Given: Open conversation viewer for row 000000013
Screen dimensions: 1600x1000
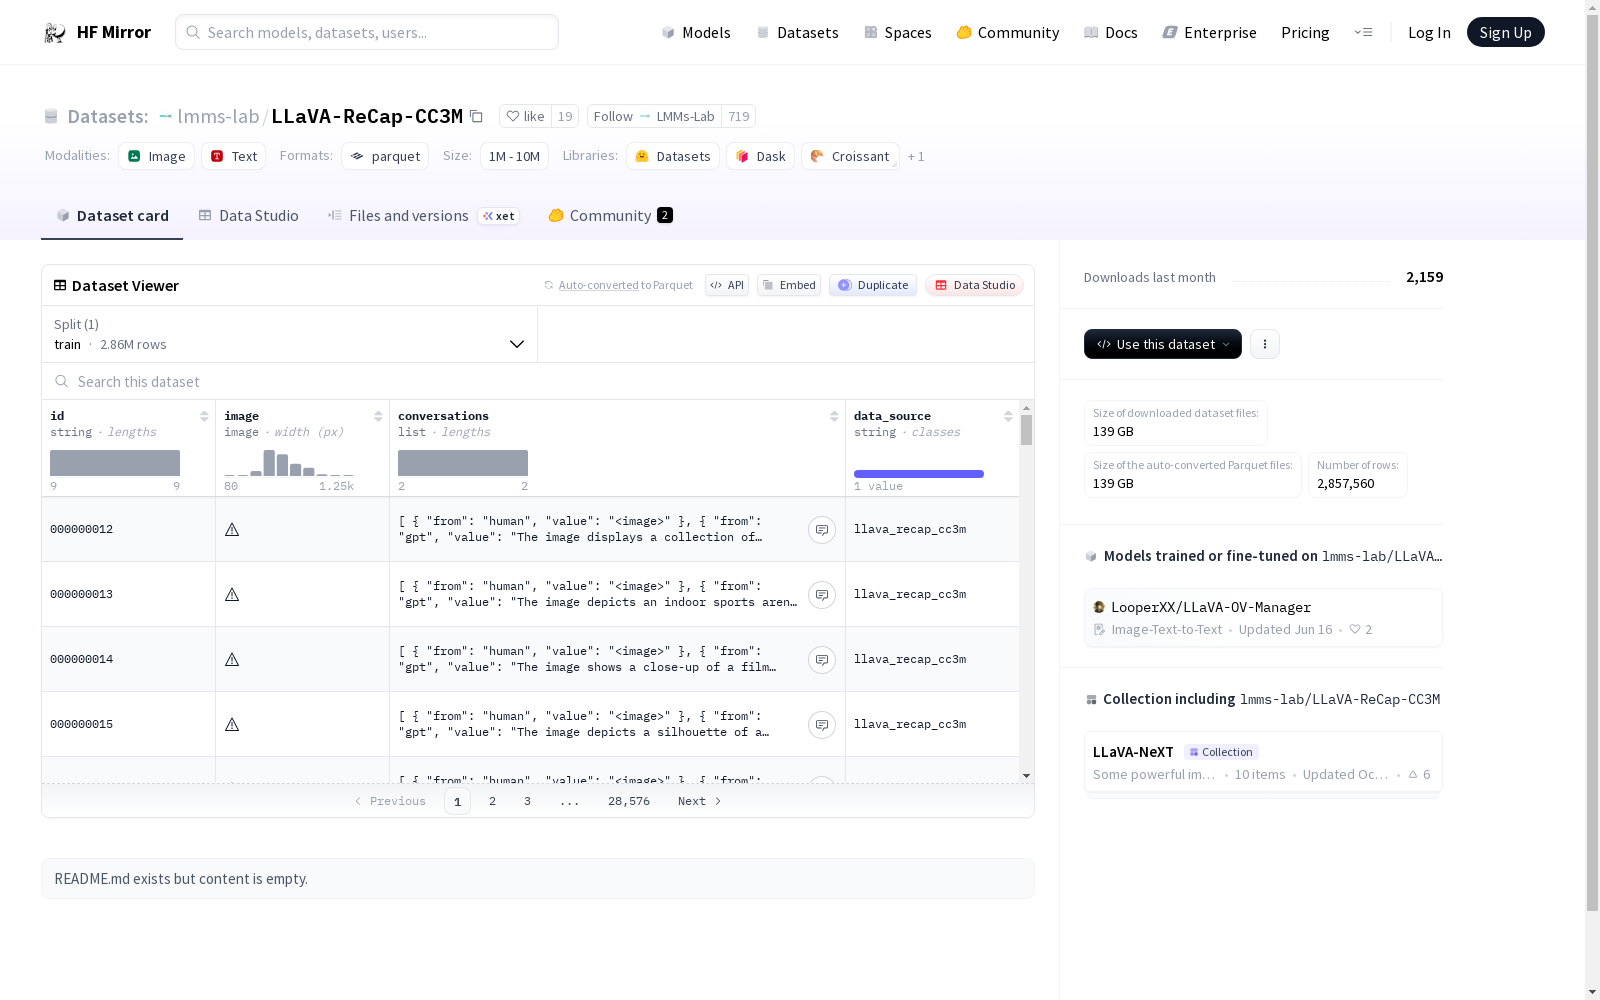Looking at the screenshot, I should pyautogui.click(x=822, y=595).
